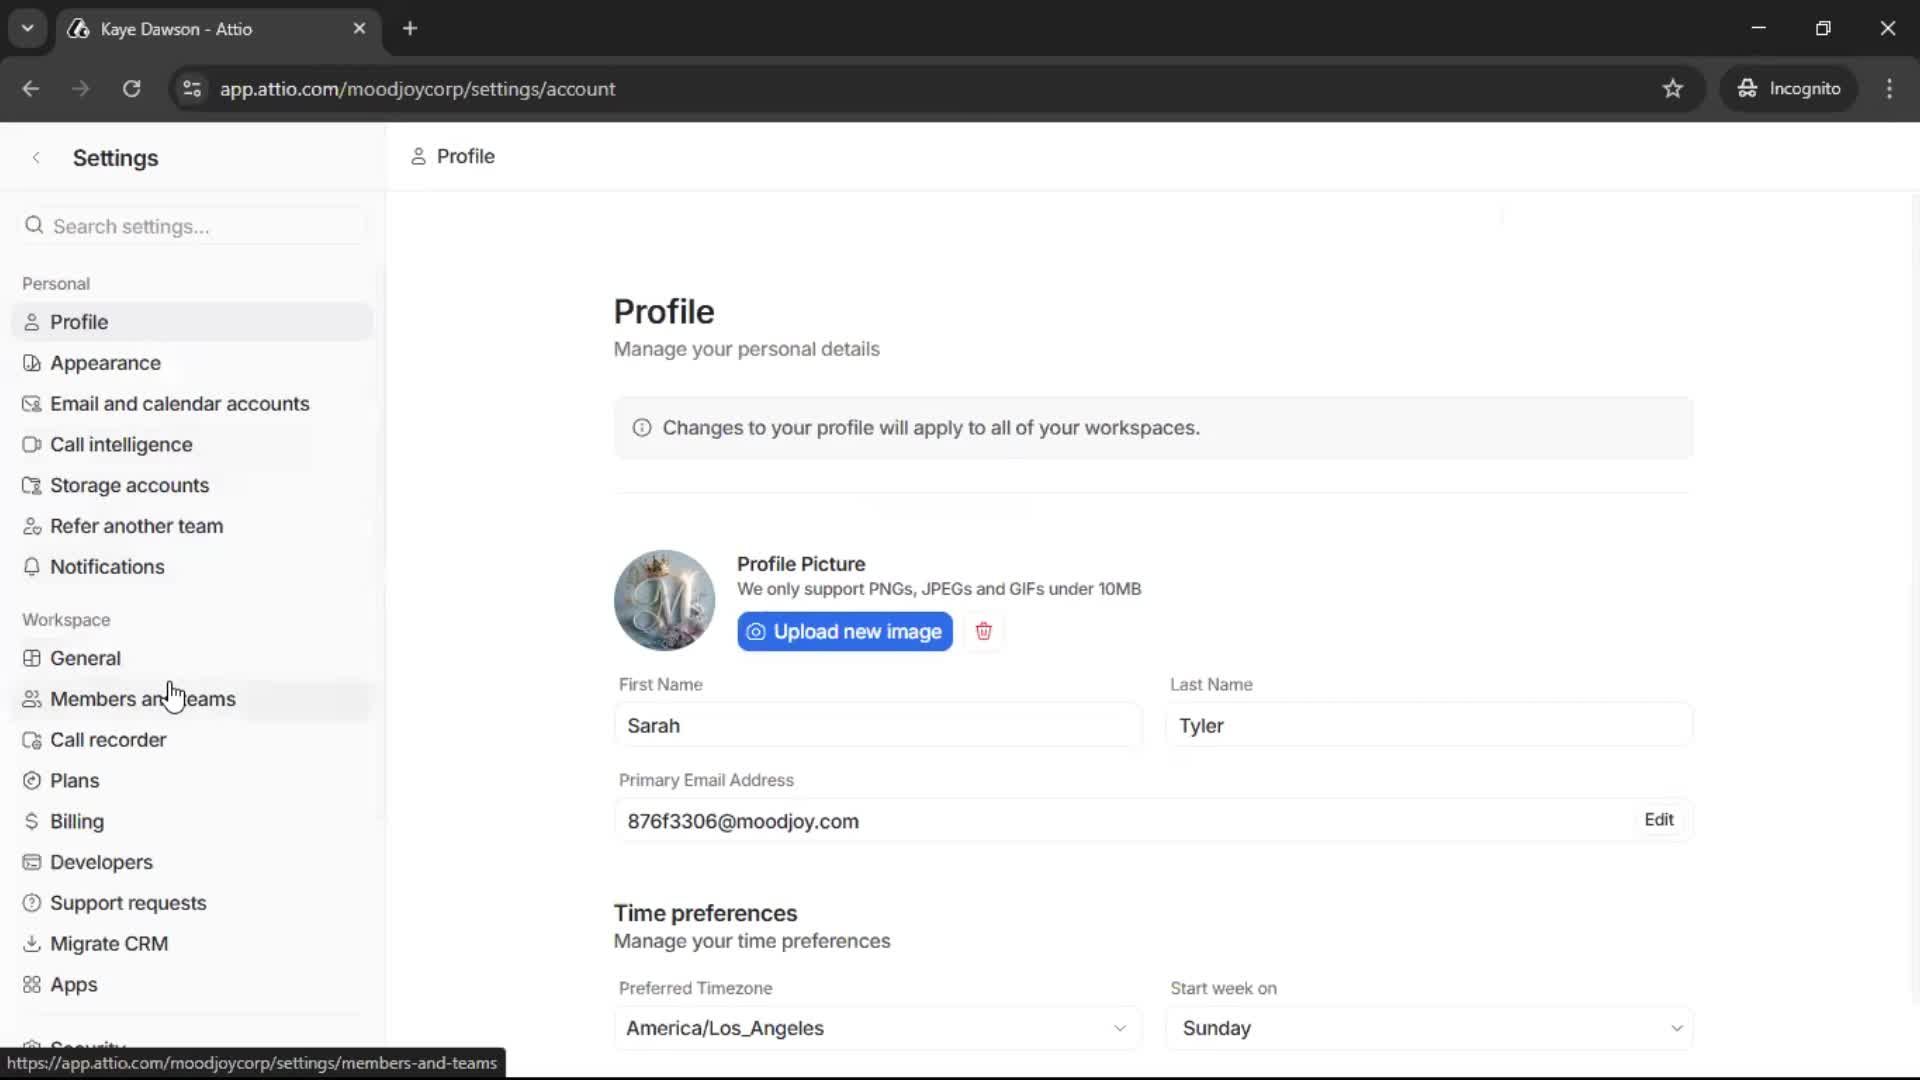
Task: Delete the current profile picture
Action: coord(983,631)
